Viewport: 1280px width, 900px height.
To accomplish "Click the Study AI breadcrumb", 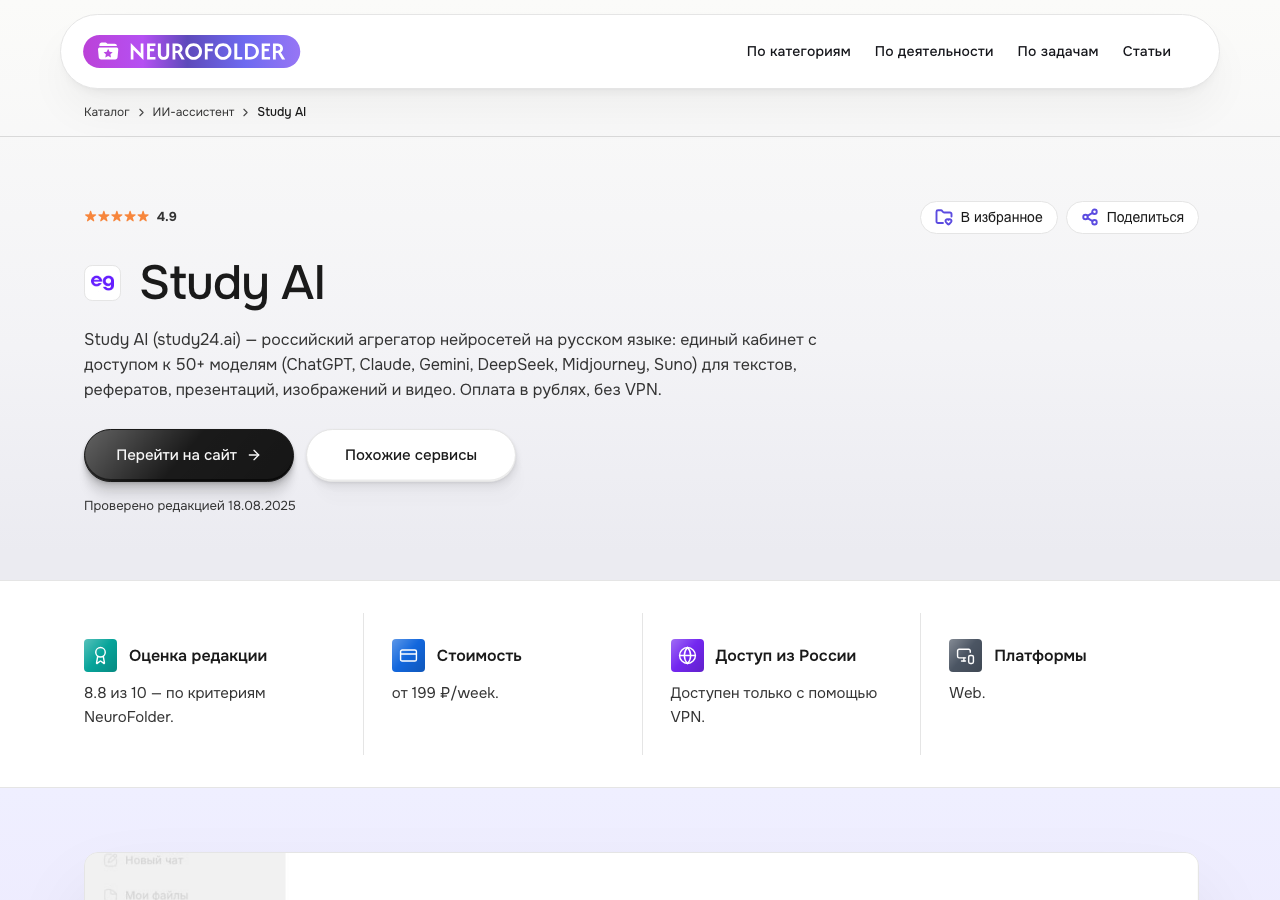I will (x=281, y=112).
